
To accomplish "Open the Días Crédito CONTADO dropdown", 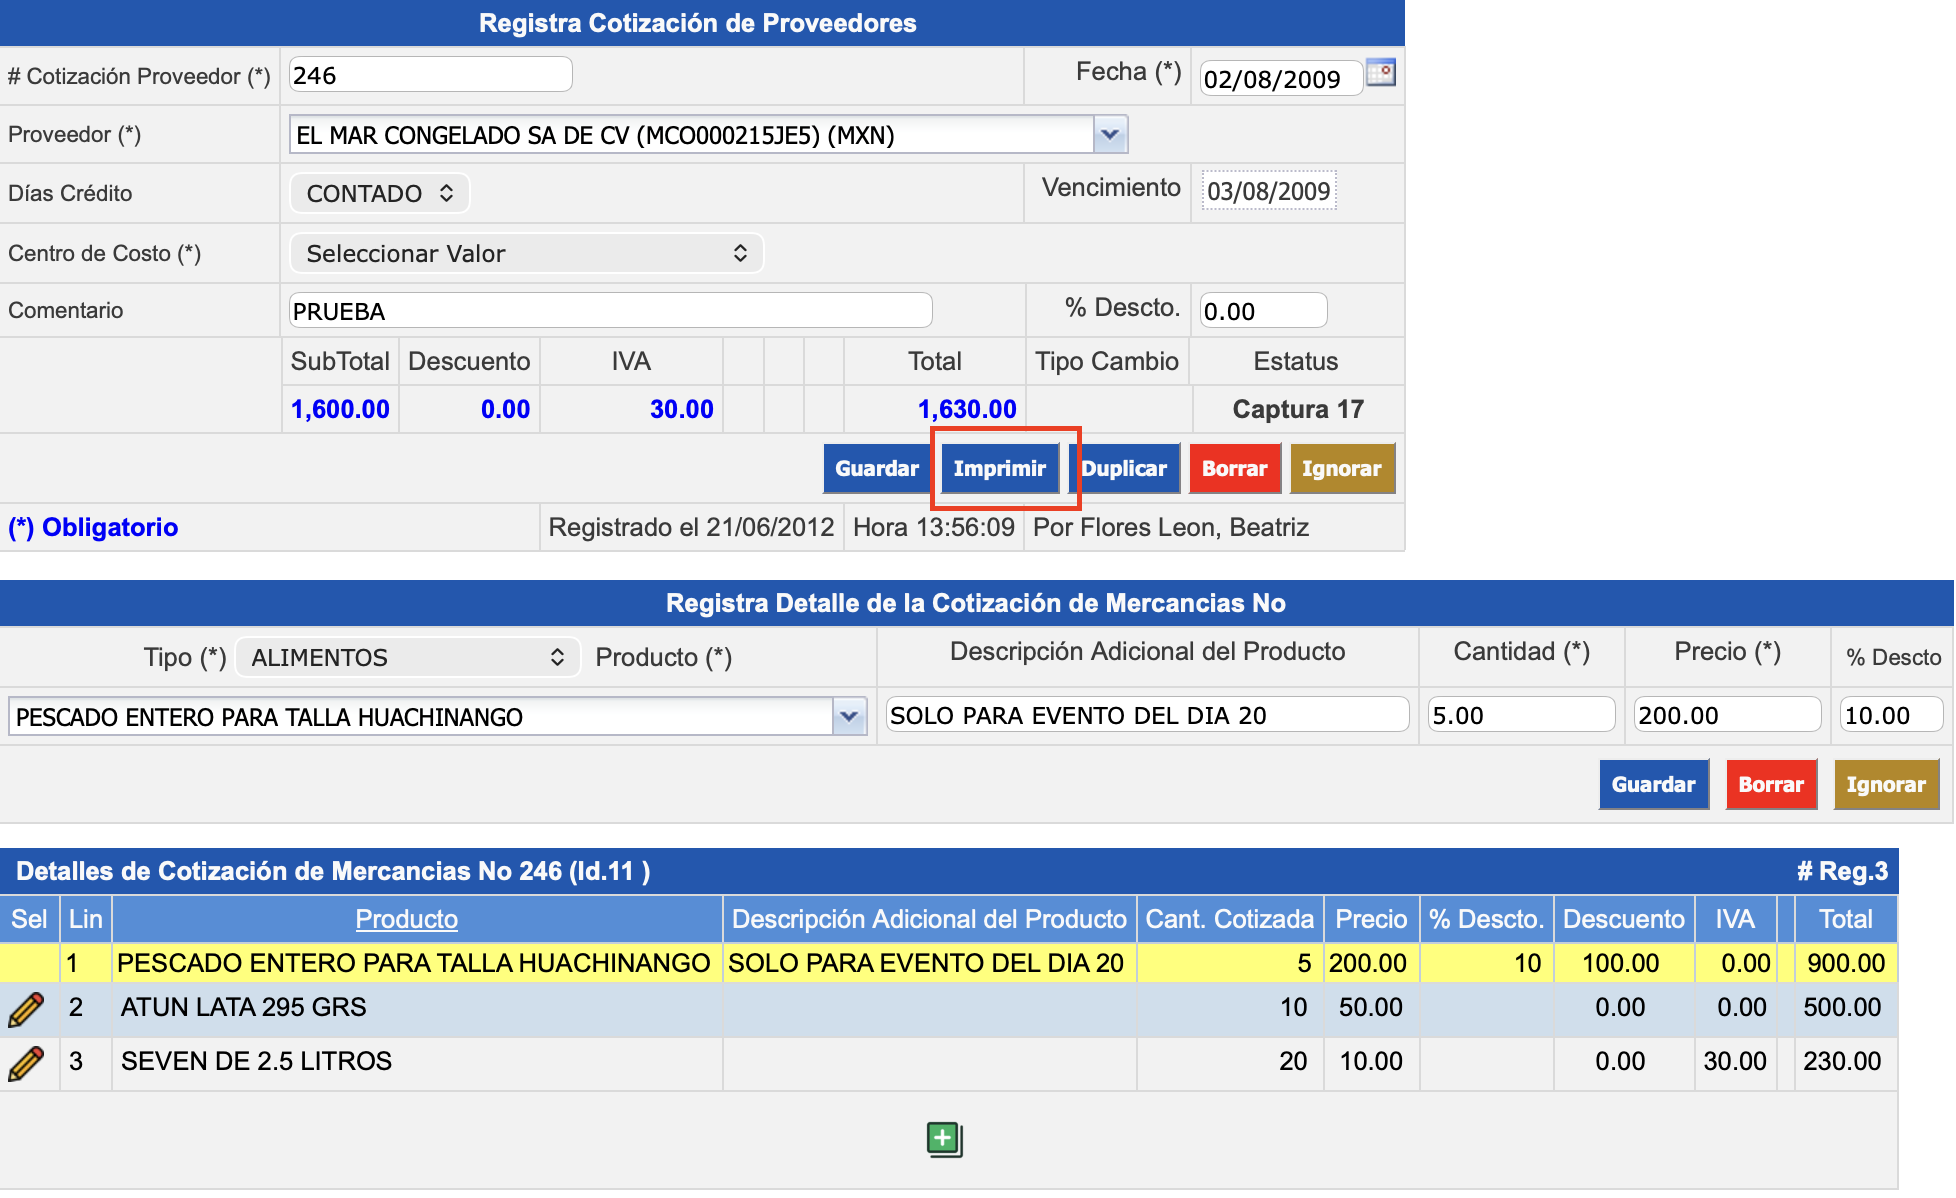I will (379, 193).
